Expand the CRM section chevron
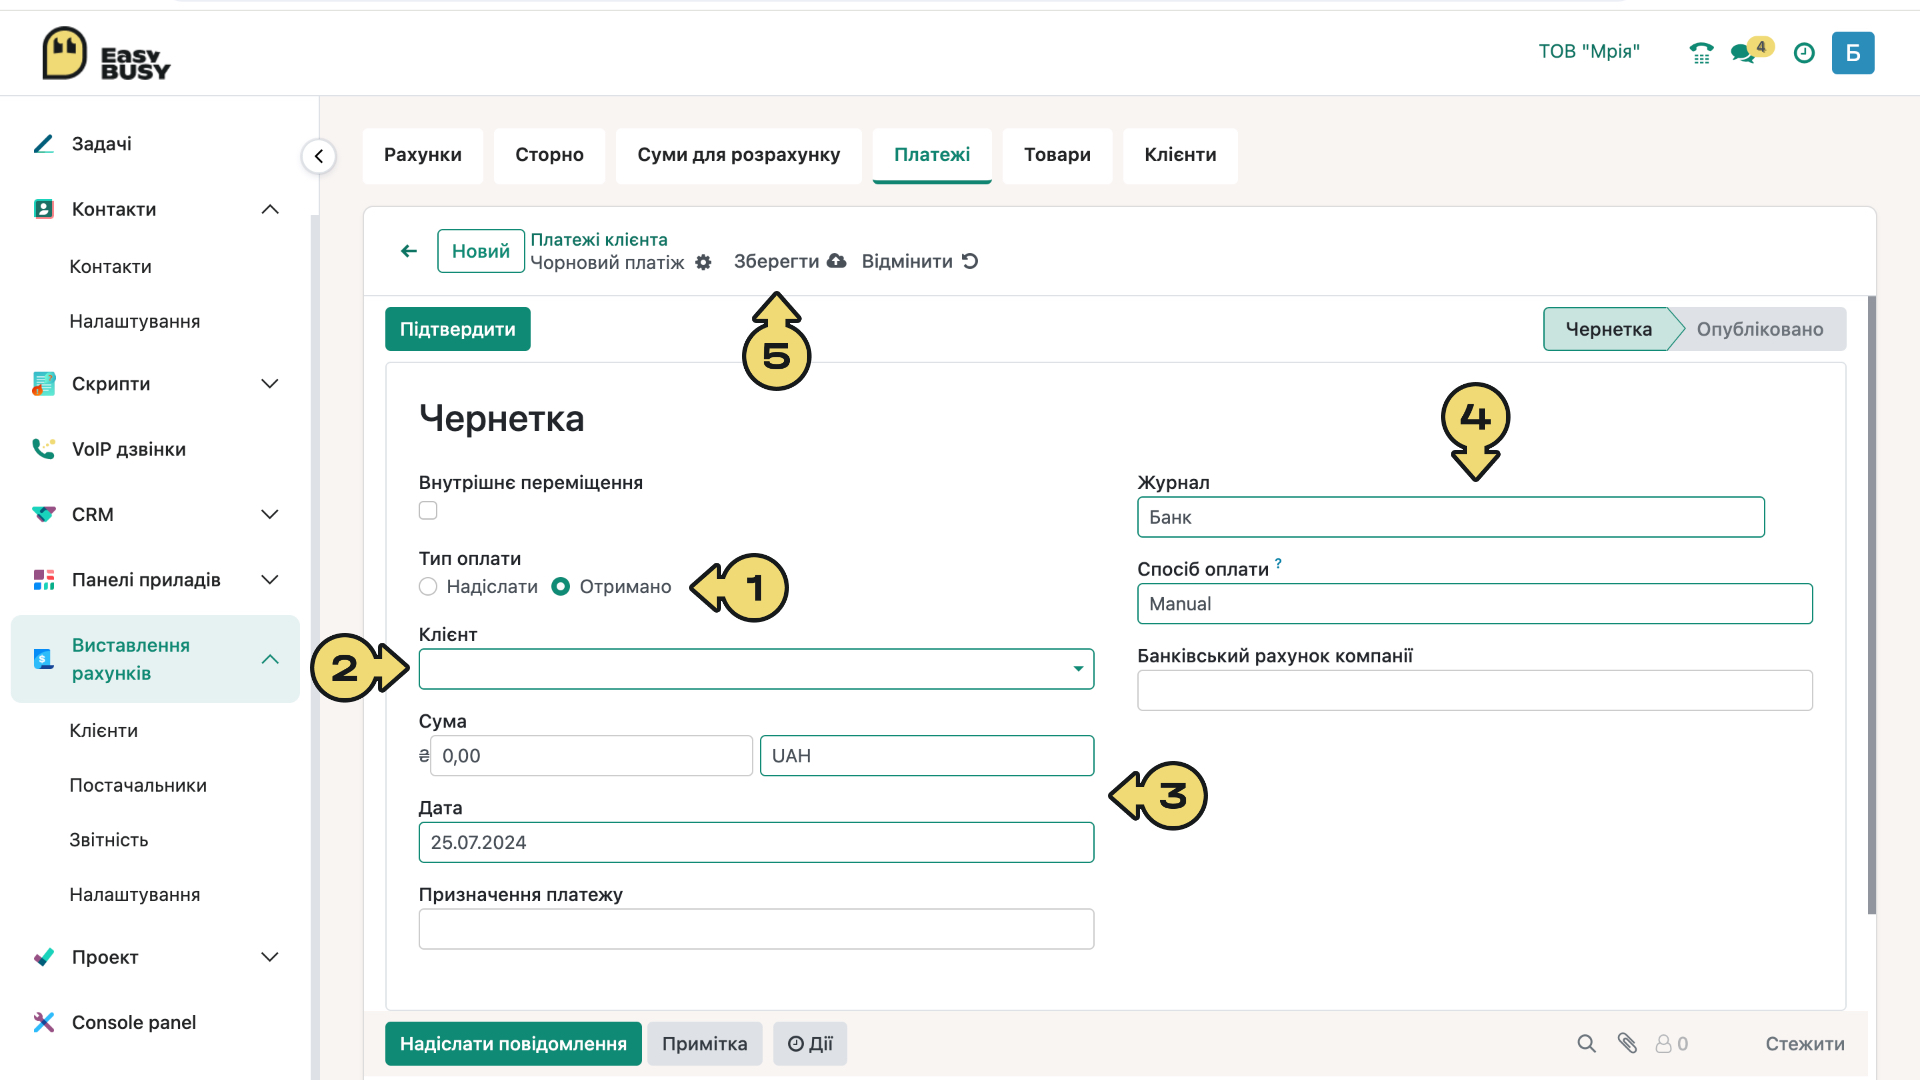 click(270, 514)
